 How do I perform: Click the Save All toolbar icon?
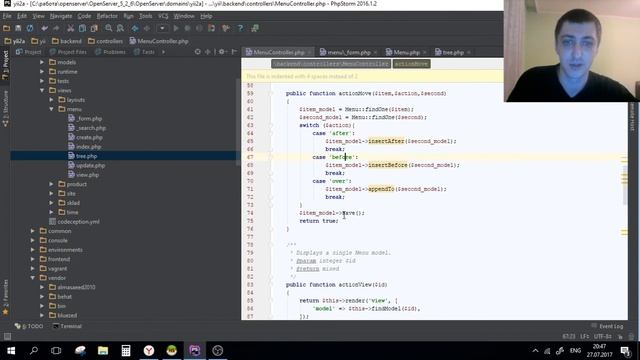(18, 28)
